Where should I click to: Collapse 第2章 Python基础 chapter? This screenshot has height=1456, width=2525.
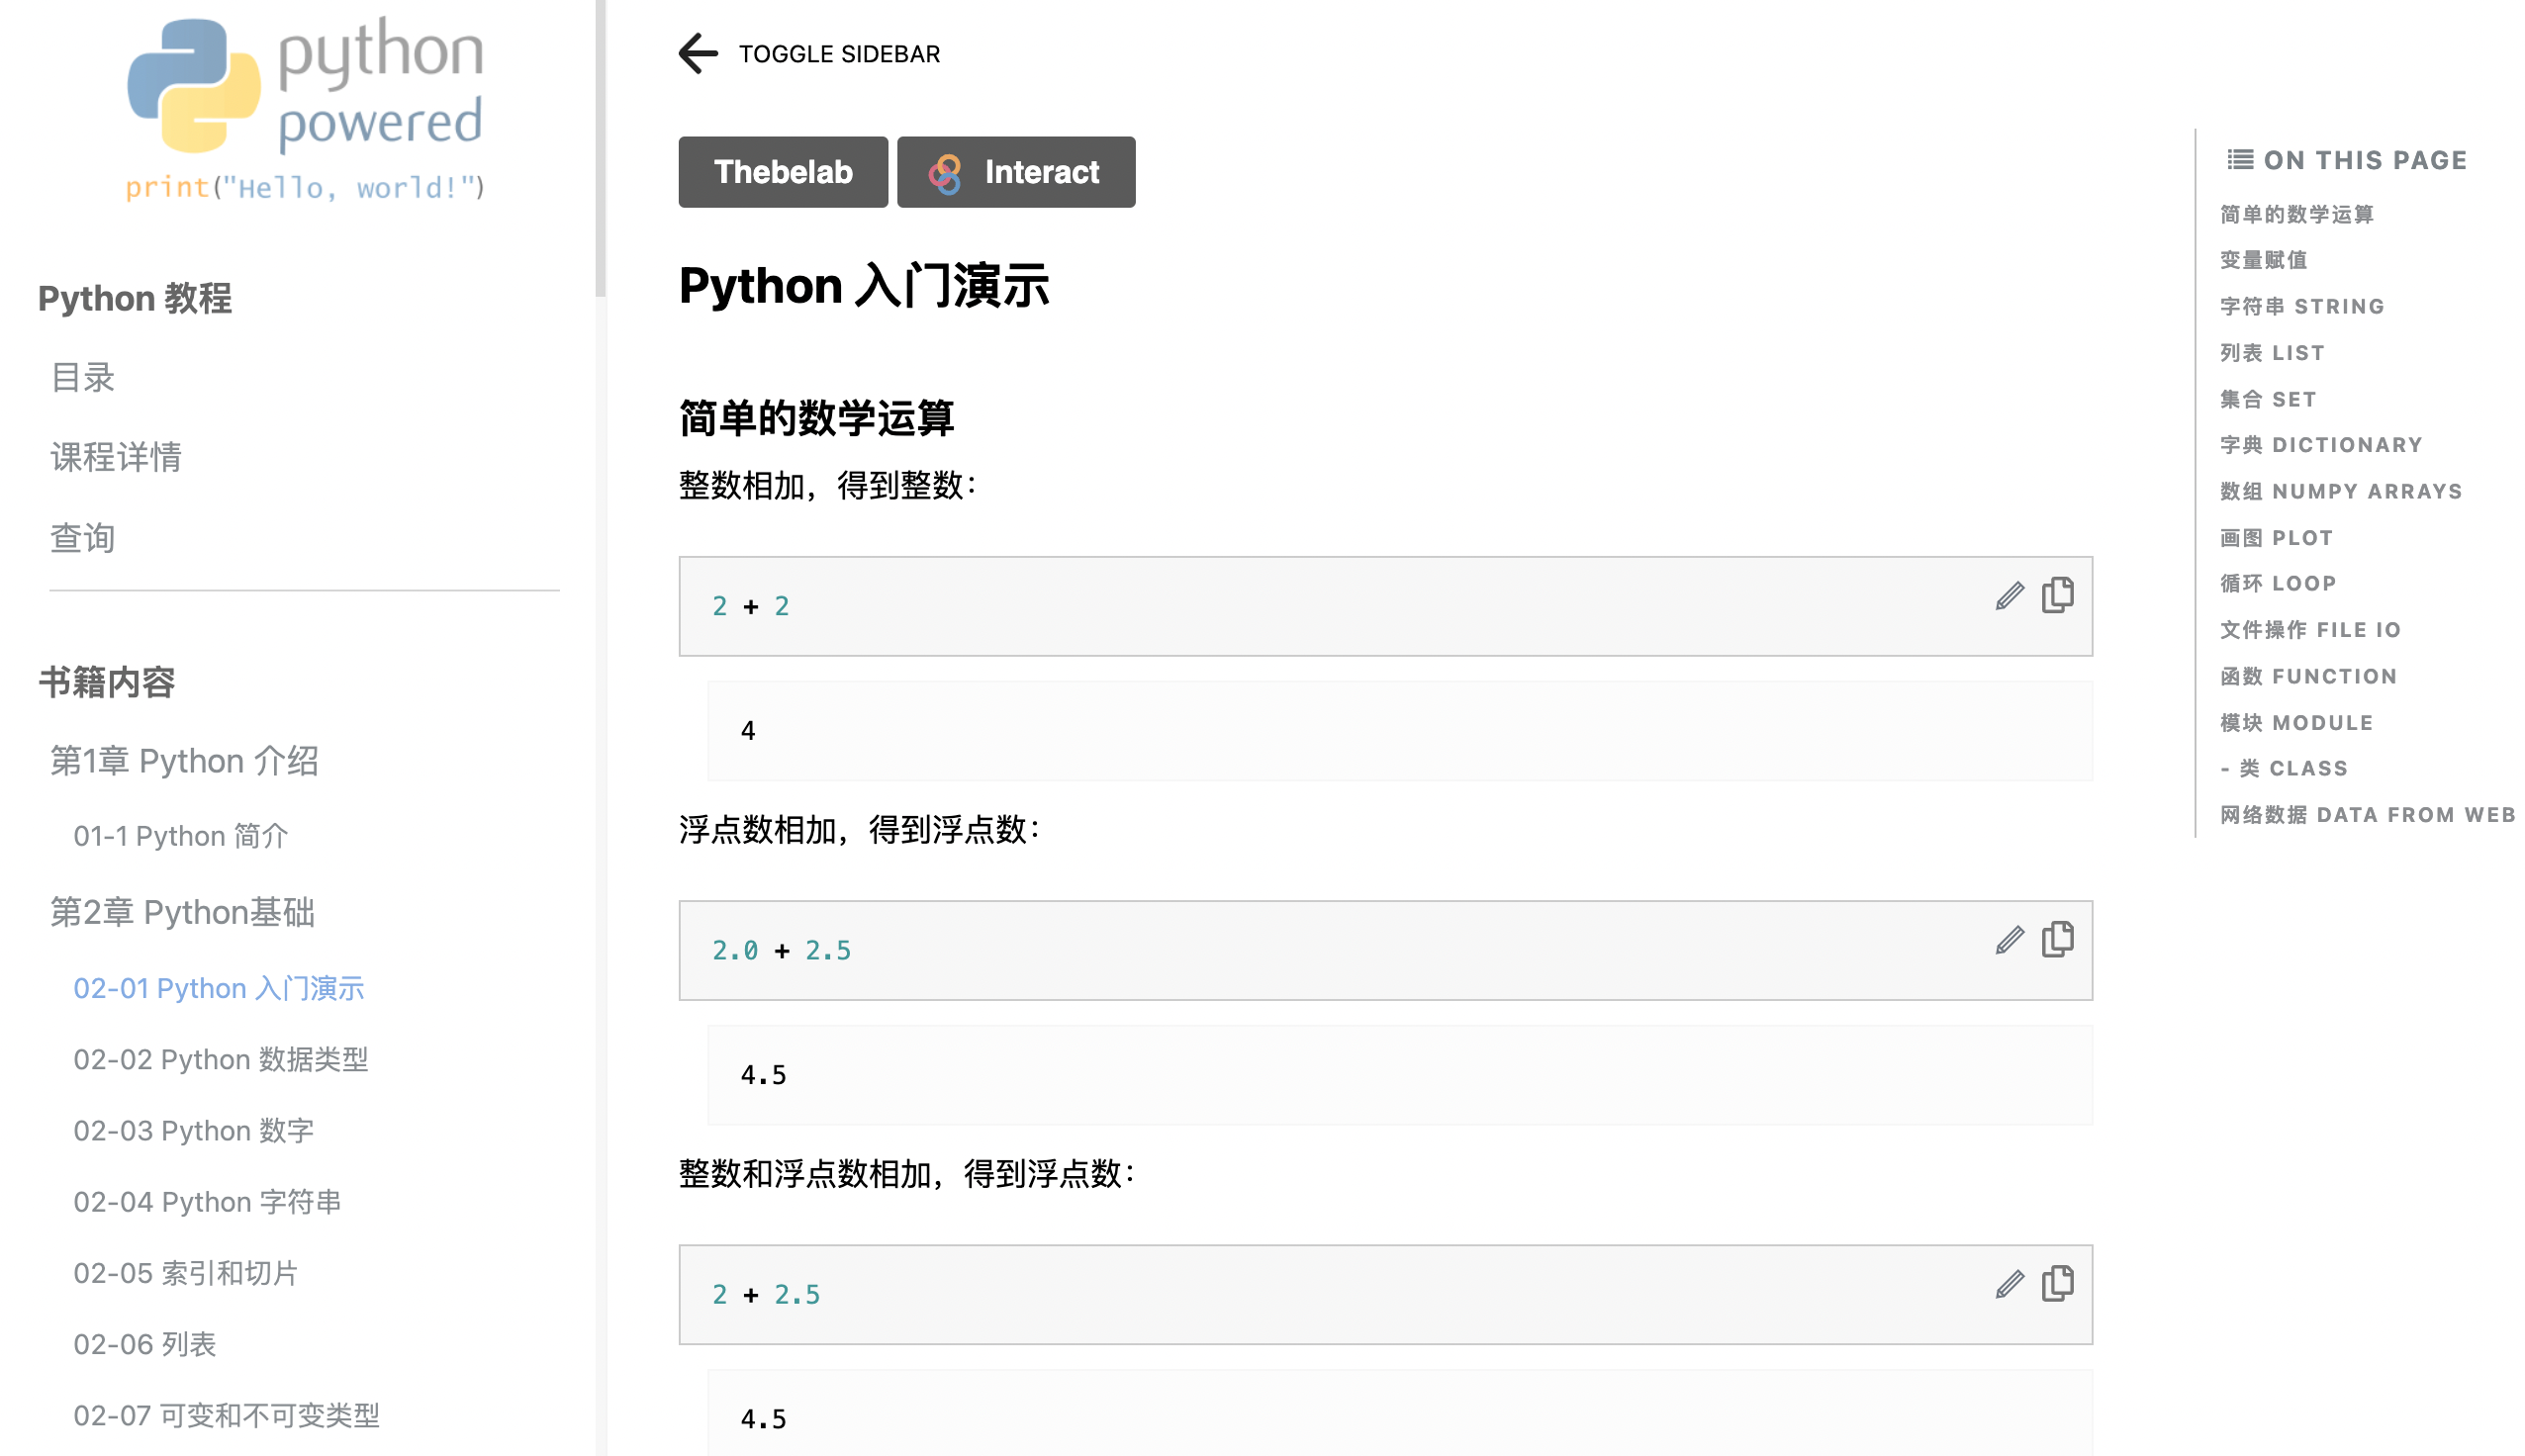pos(183,912)
